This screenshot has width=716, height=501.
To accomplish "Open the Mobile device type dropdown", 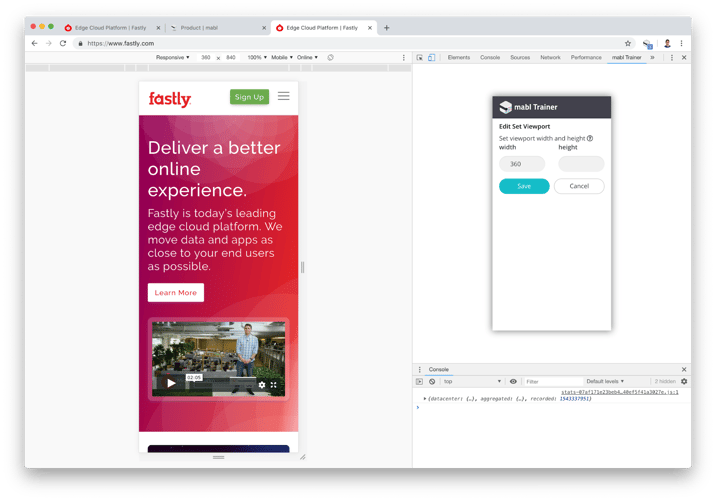I will pyautogui.click(x=282, y=58).
